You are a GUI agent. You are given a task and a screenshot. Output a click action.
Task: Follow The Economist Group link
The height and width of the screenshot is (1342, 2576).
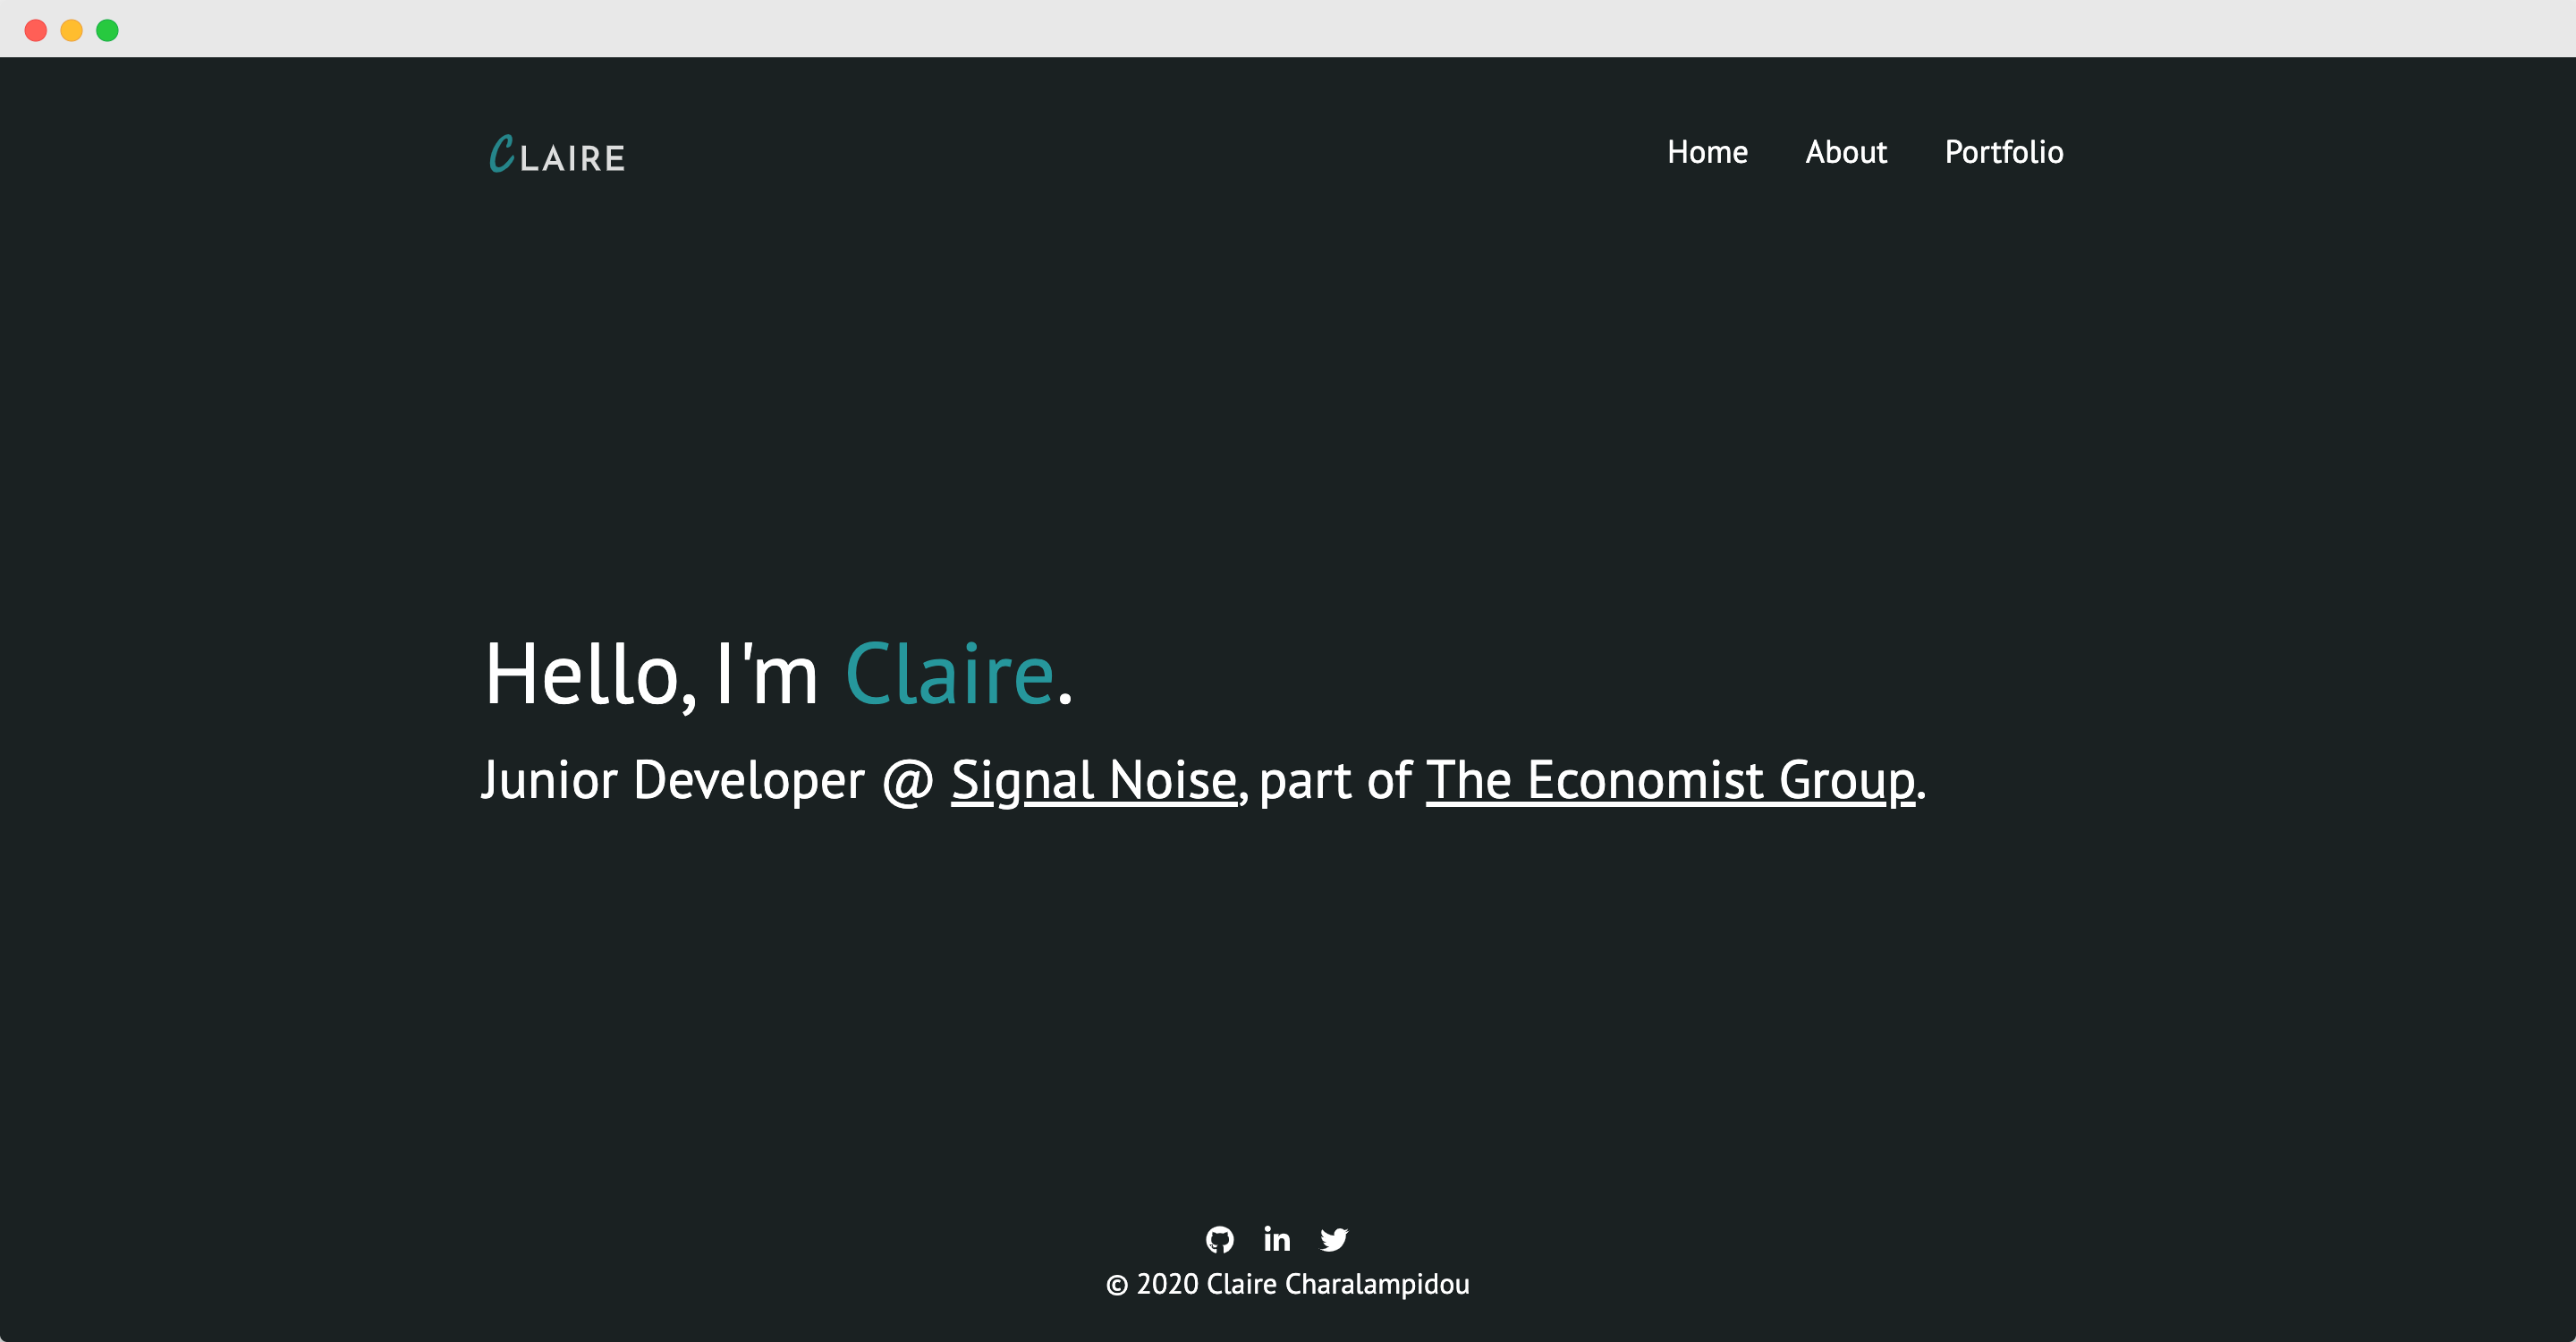tap(1670, 780)
